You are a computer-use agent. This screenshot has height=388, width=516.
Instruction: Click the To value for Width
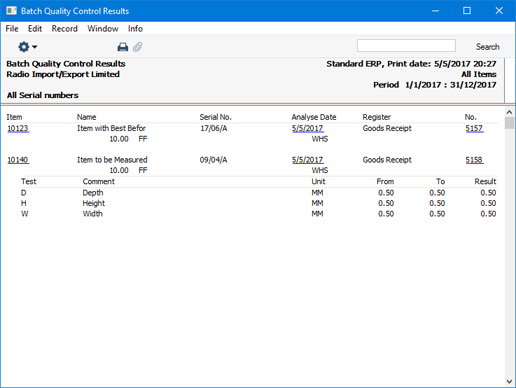click(437, 214)
